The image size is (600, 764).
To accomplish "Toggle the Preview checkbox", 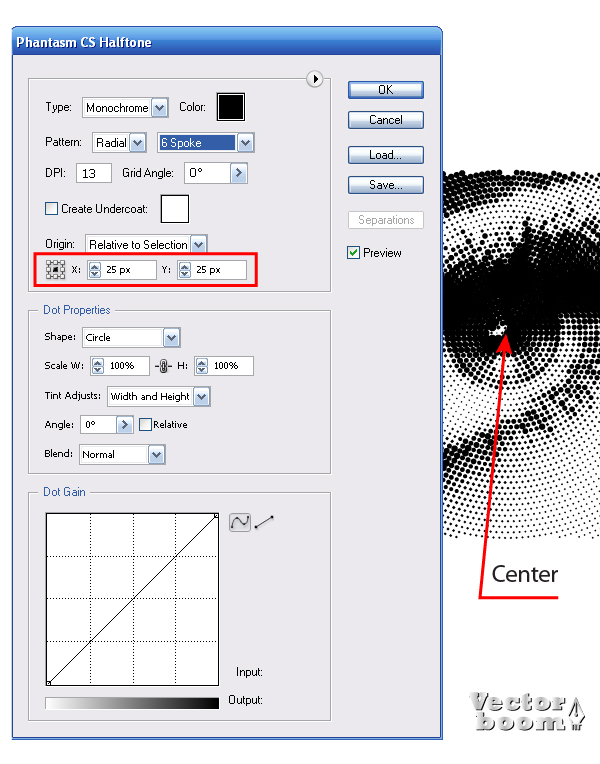I will pyautogui.click(x=353, y=252).
